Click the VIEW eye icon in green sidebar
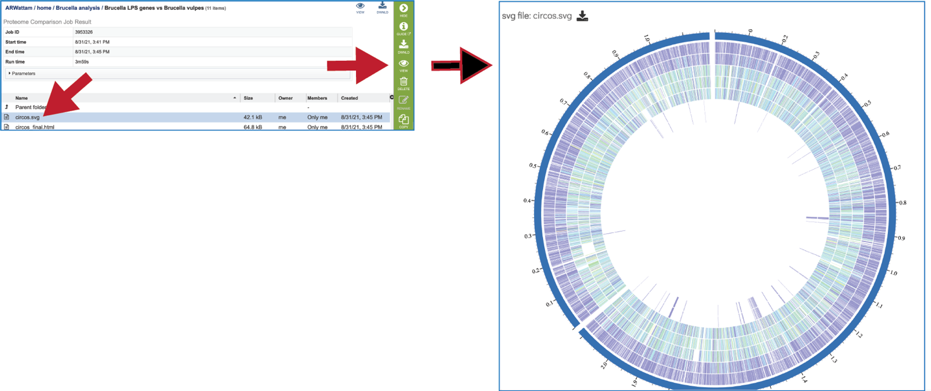Image resolution: width=931 pixels, height=391 pixels. click(403, 65)
